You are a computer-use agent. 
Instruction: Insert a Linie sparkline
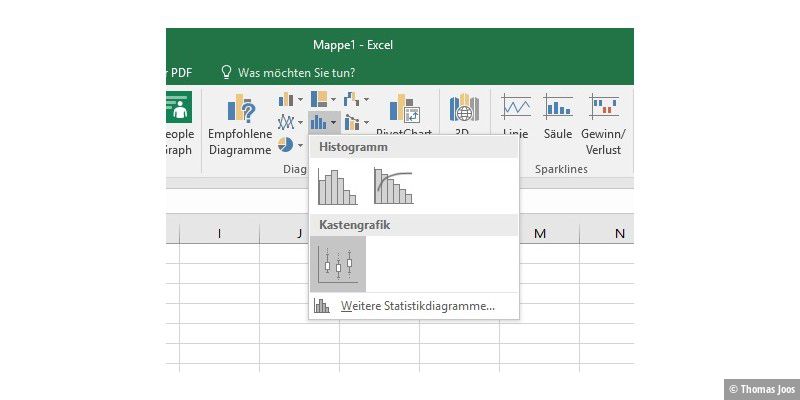point(516,120)
